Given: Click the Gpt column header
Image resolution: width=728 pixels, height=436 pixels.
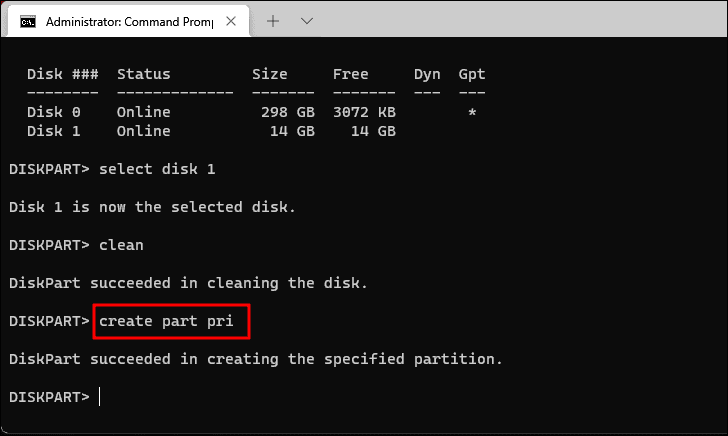Looking at the screenshot, I should [472, 74].
